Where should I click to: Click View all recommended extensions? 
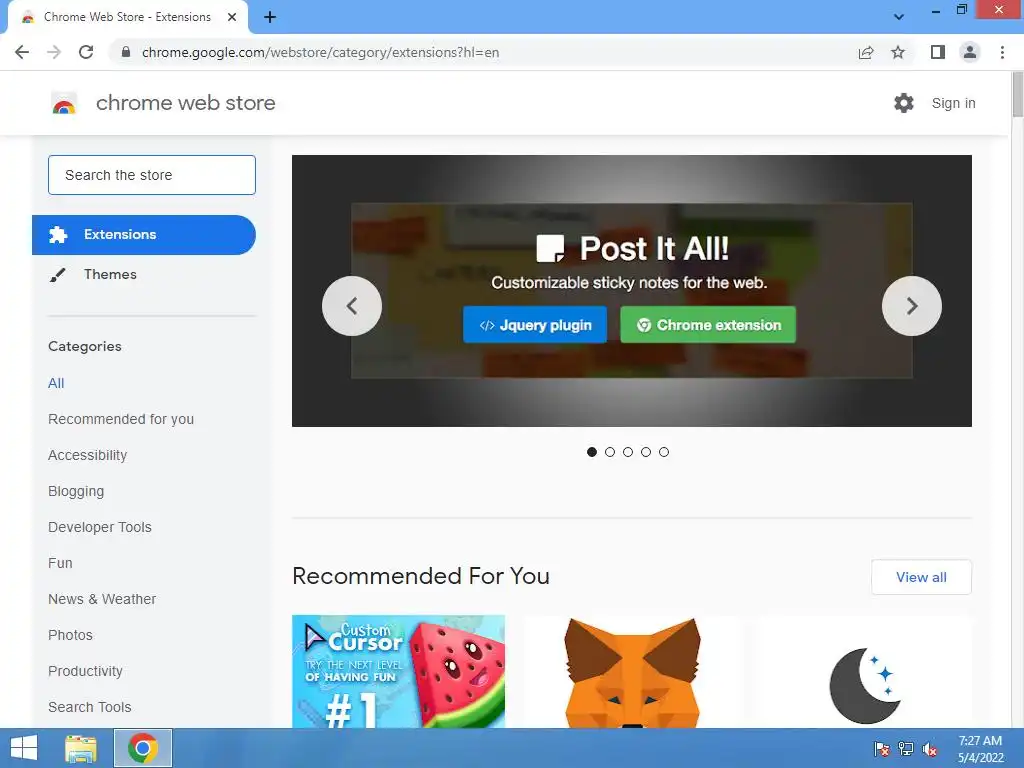[921, 577]
